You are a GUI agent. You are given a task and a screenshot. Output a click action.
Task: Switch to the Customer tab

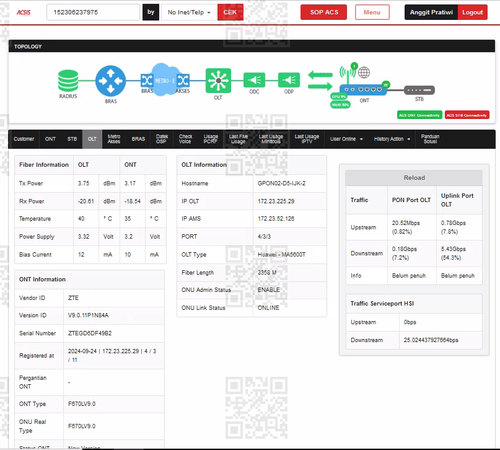24,139
